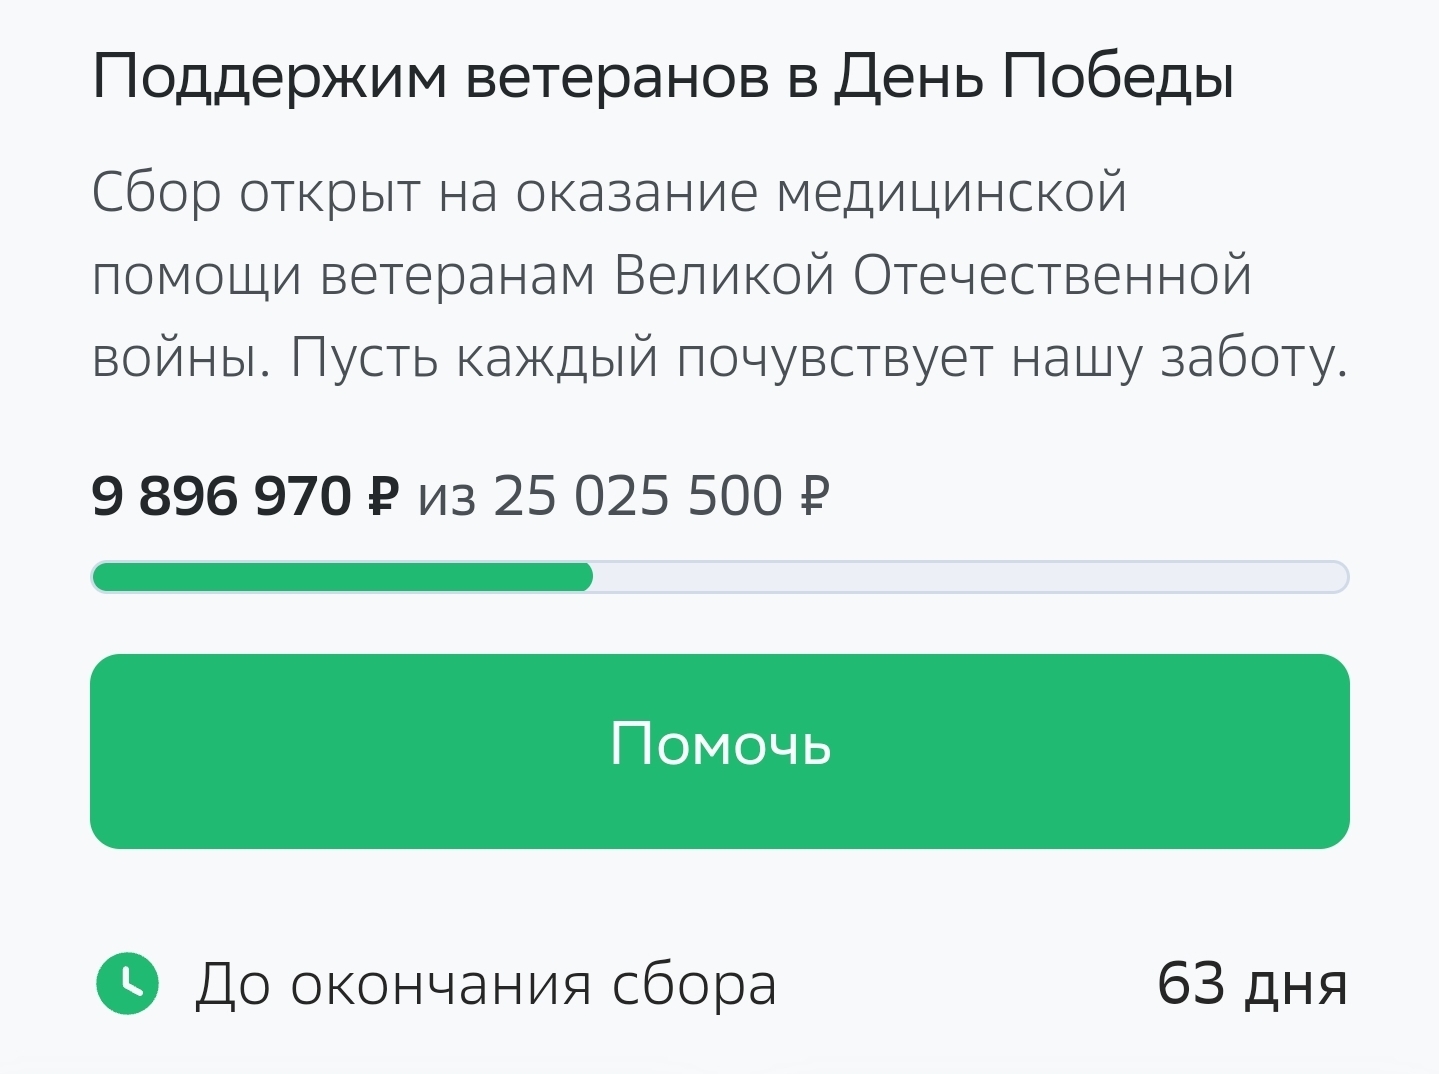Click the word ветеранов in the title
The image size is (1439, 1074).
pyautogui.click(x=617, y=77)
